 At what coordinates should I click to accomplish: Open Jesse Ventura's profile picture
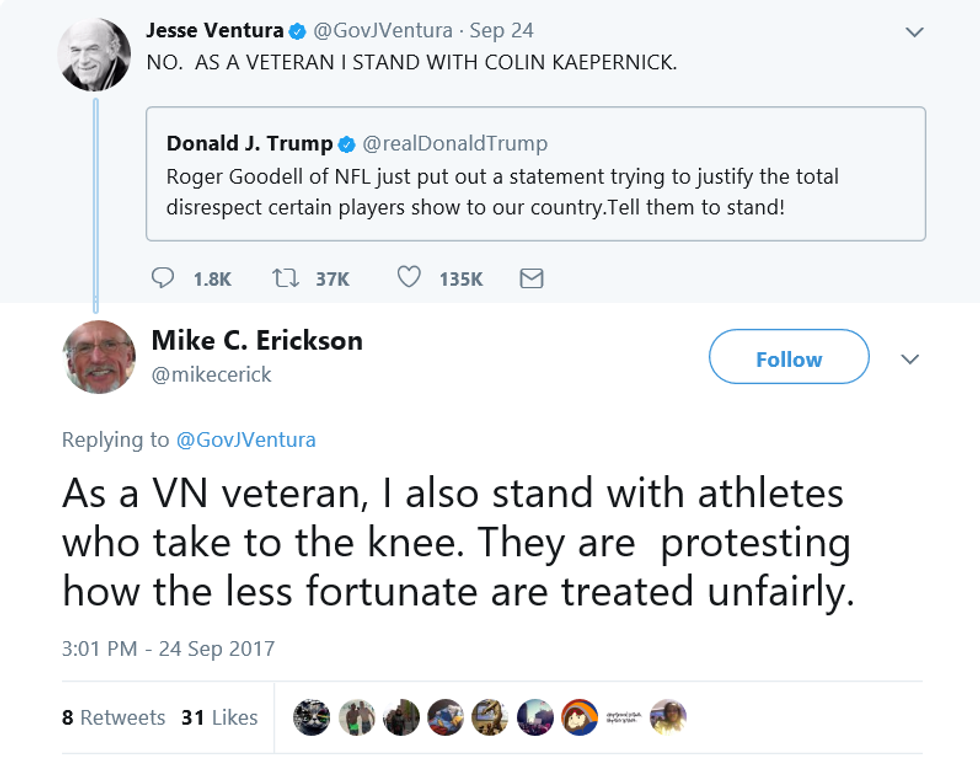click(95, 54)
